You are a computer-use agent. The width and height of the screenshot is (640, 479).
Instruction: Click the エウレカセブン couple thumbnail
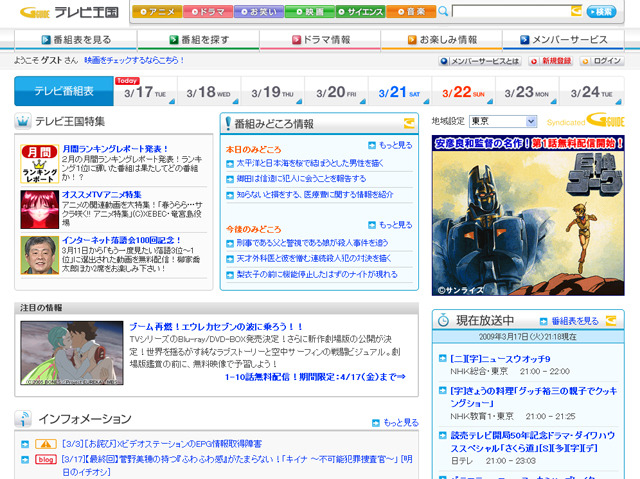[x=72, y=353]
